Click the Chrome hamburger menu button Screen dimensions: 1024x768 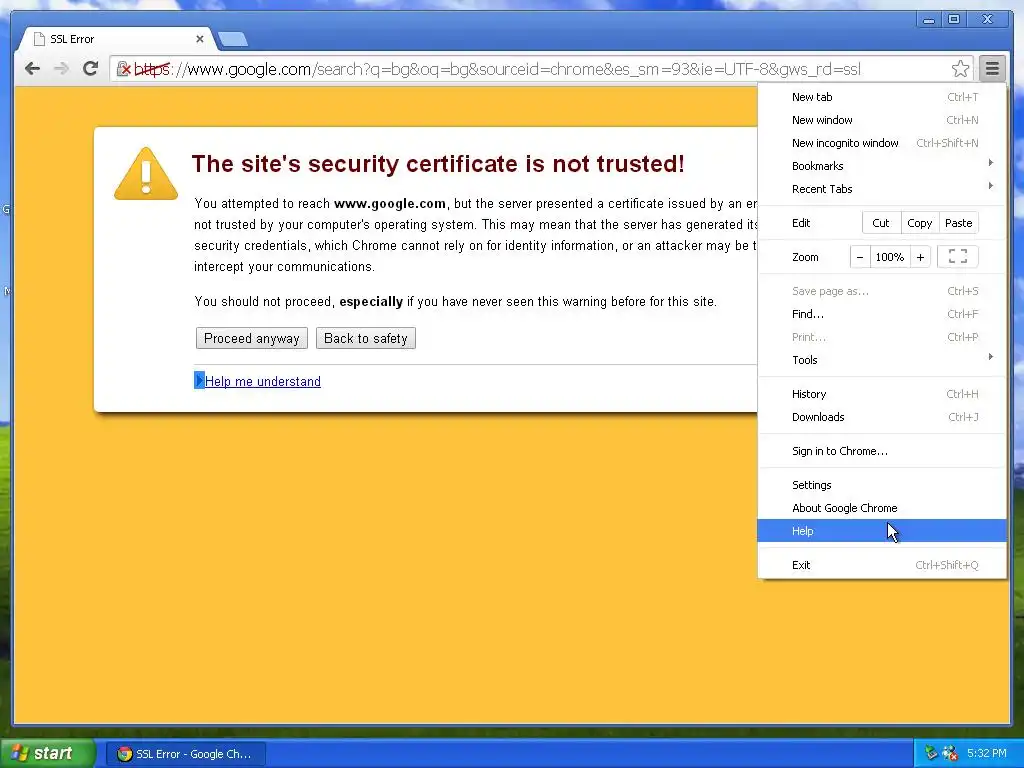[x=991, y=68]
